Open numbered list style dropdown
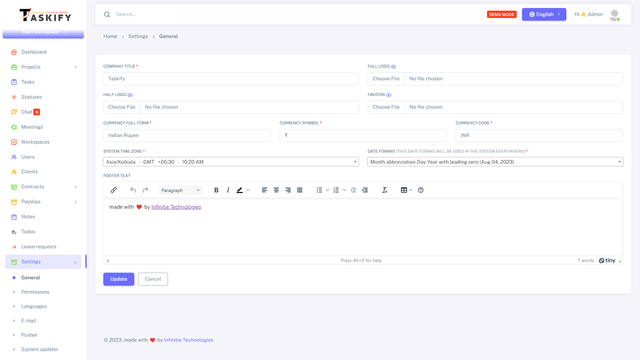This screenshot has width=640, height=360. pos(344,190)
